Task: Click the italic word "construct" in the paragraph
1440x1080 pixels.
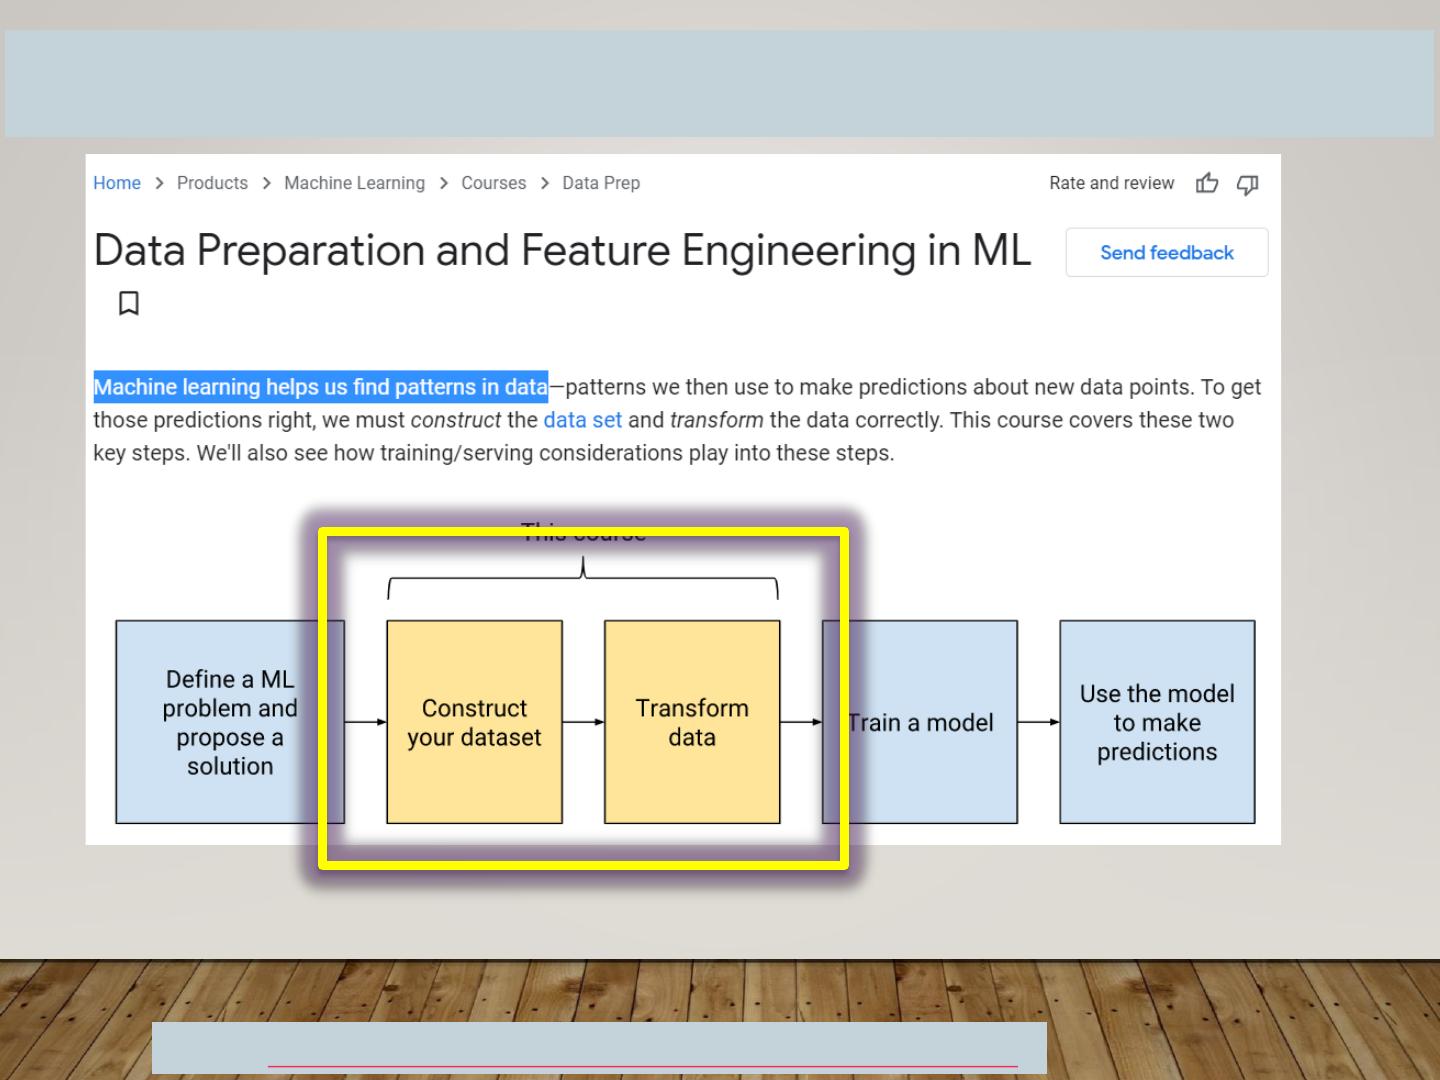Action: click(456, 420)
